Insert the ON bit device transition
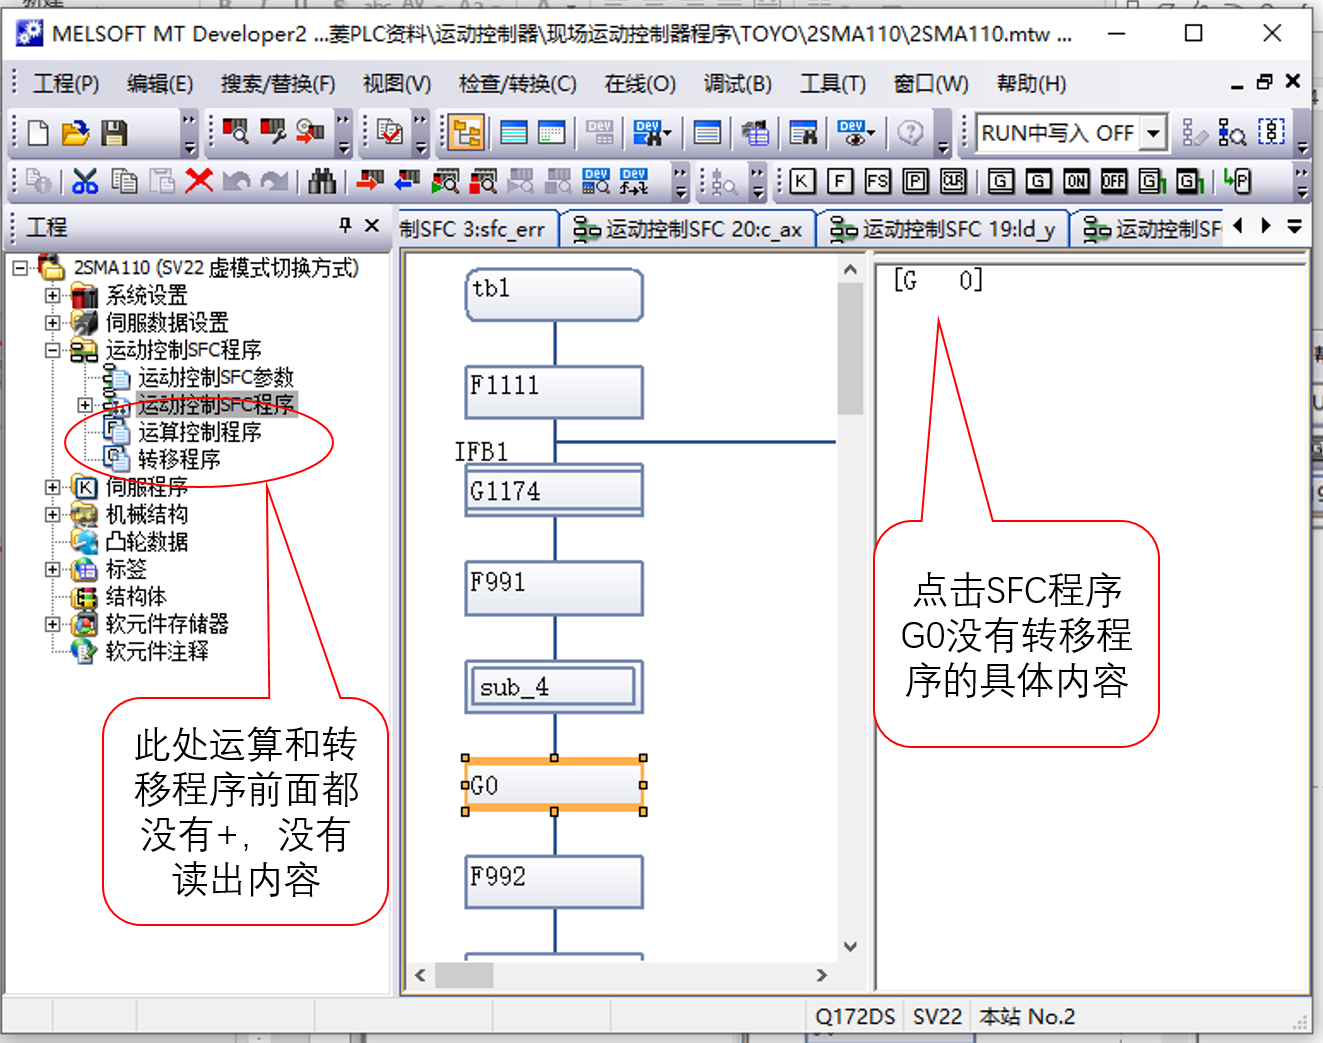The image size is (1323, 1043). [x=1076, y=181]
